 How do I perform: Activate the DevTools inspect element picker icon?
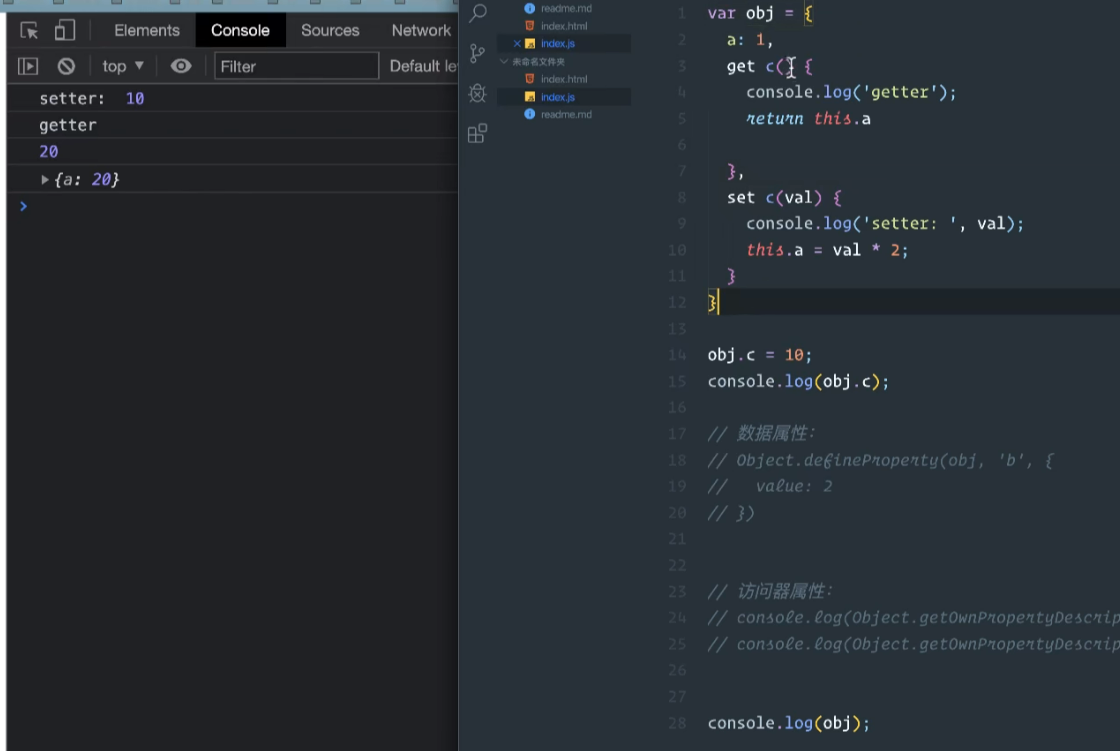(x=29, y=31)
